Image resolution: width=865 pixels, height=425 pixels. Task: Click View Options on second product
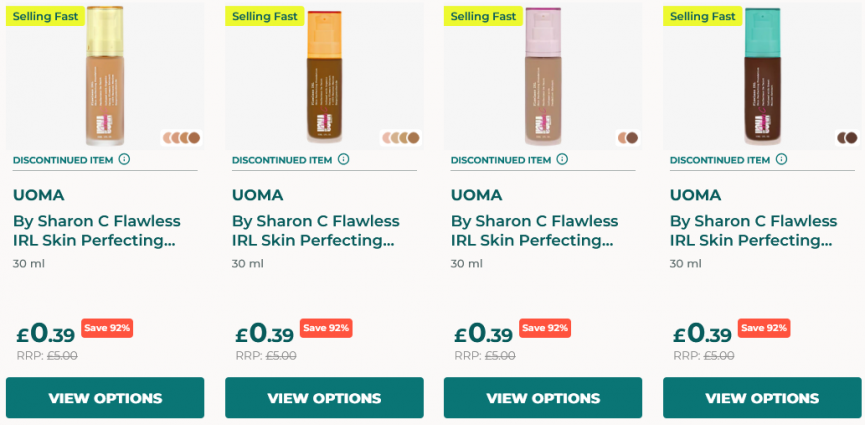coord(324,398)
